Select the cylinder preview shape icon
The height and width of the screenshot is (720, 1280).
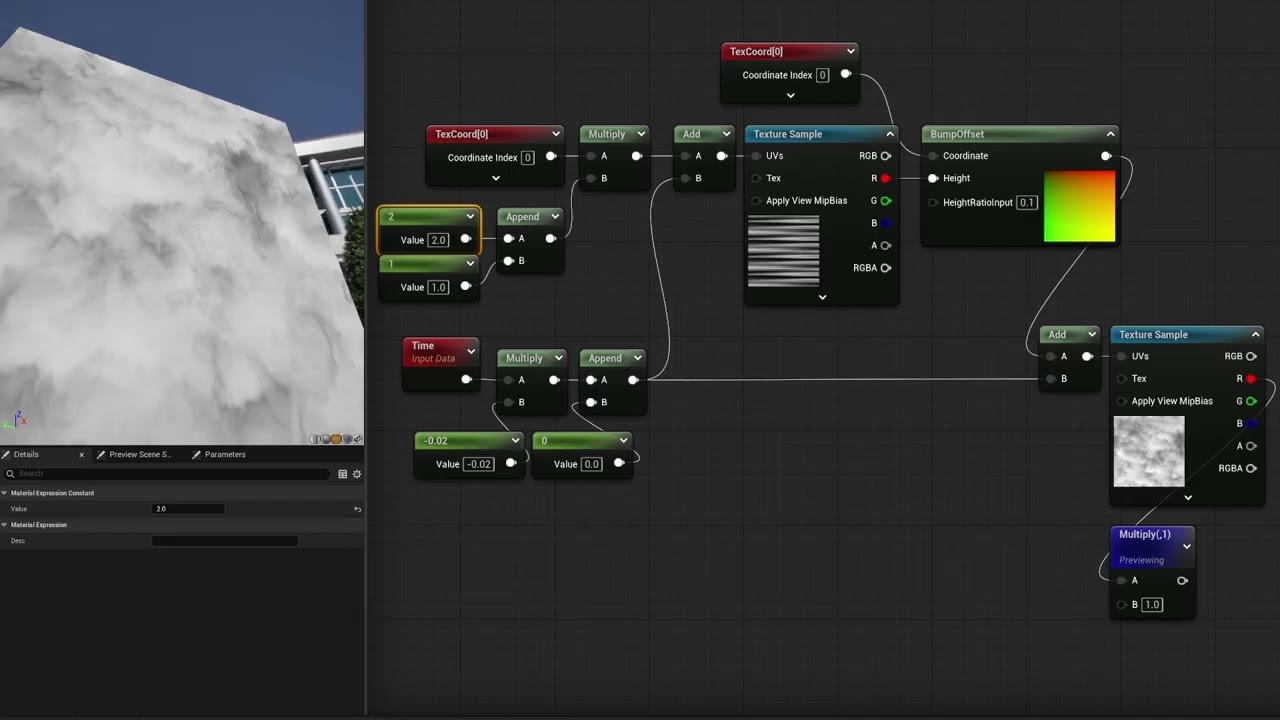click(x=315, y=439)
